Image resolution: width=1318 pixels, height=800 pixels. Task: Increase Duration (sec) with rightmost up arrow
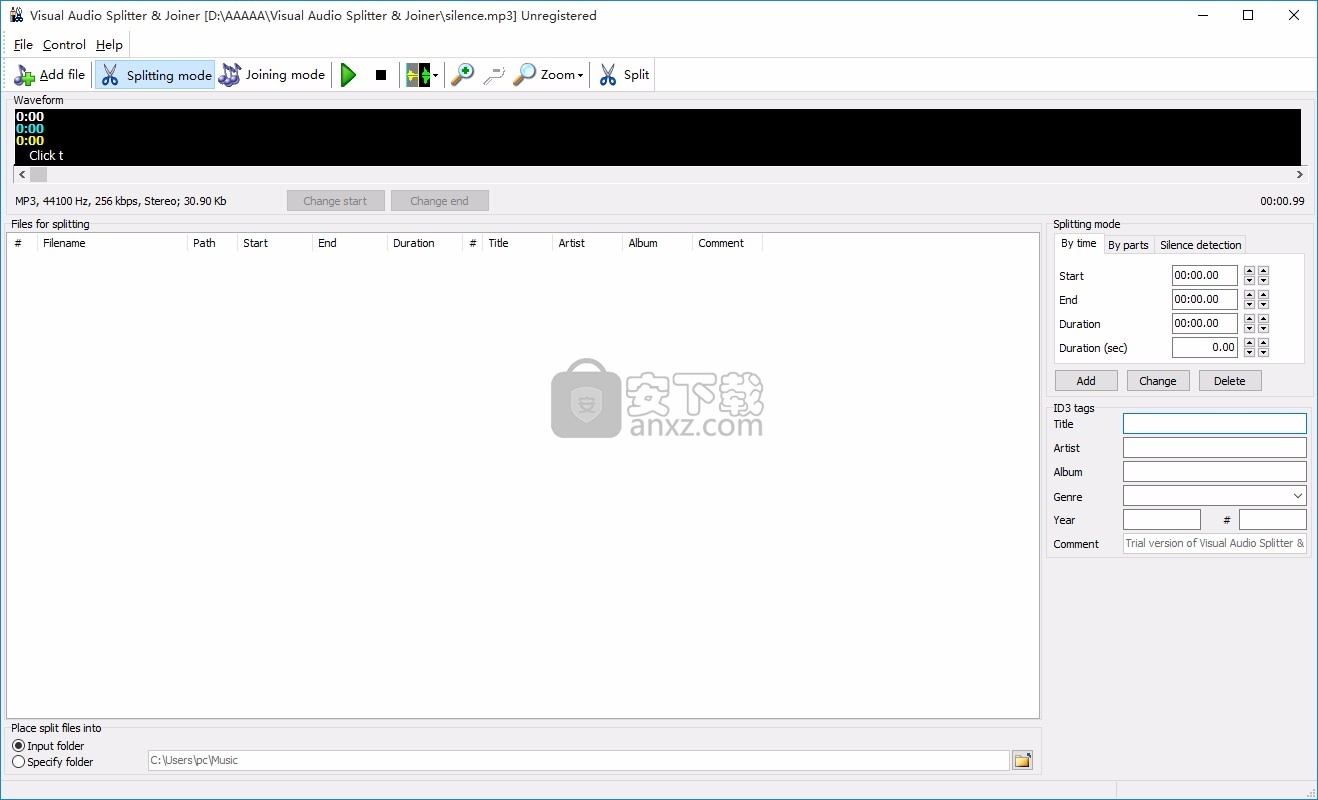click(x=1263, y=343)
